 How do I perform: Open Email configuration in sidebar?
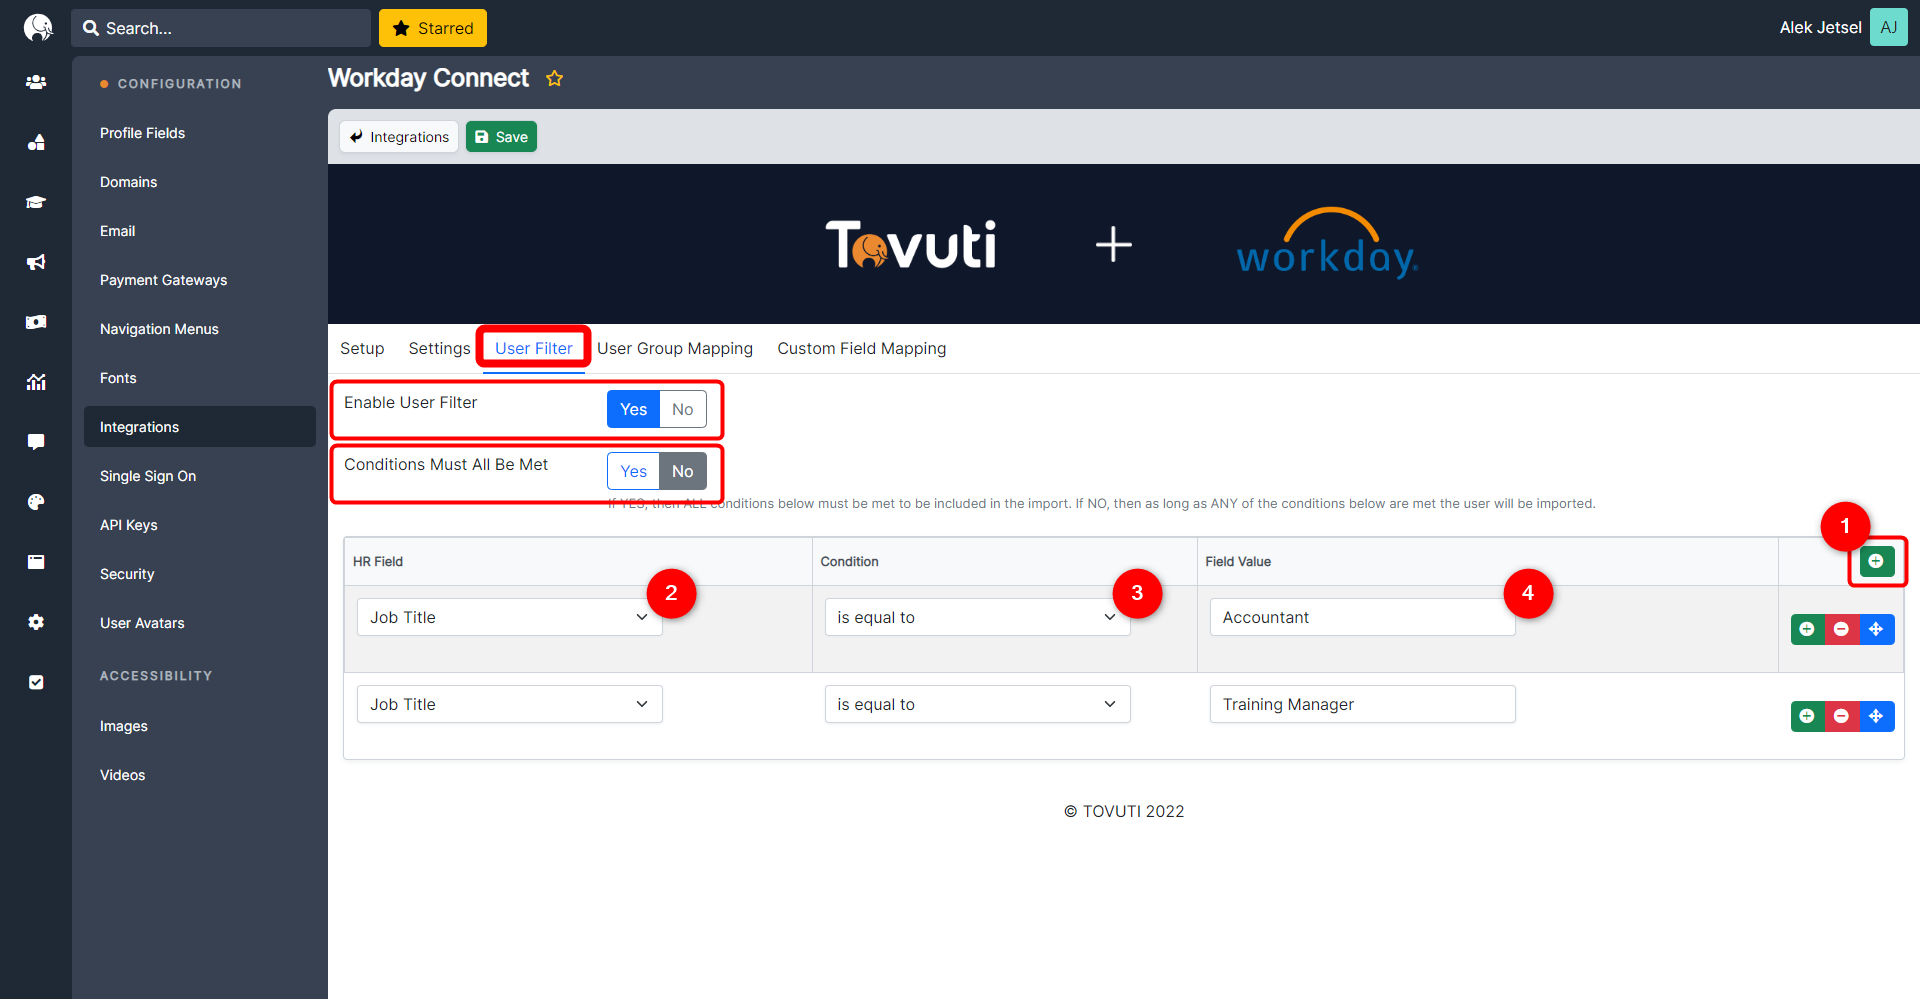[x=200, y=231]
